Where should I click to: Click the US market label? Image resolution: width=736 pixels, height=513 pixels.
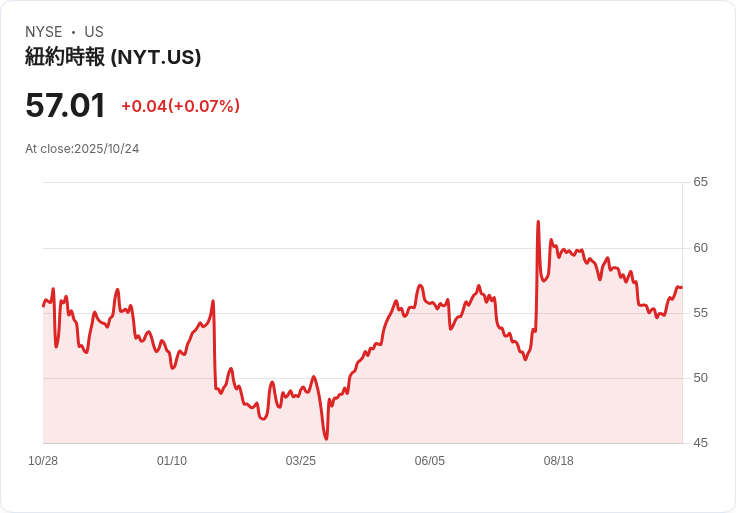coord(94,32)
